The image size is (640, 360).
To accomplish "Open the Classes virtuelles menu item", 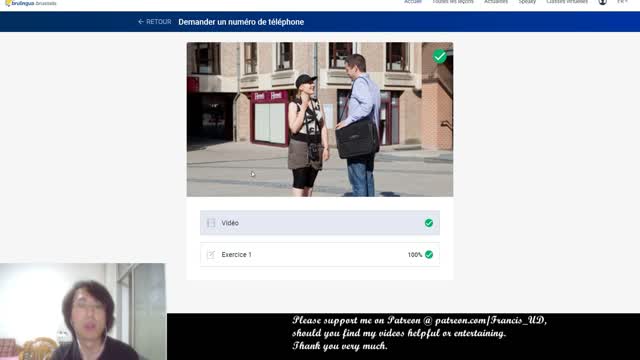I will (567, 2).
